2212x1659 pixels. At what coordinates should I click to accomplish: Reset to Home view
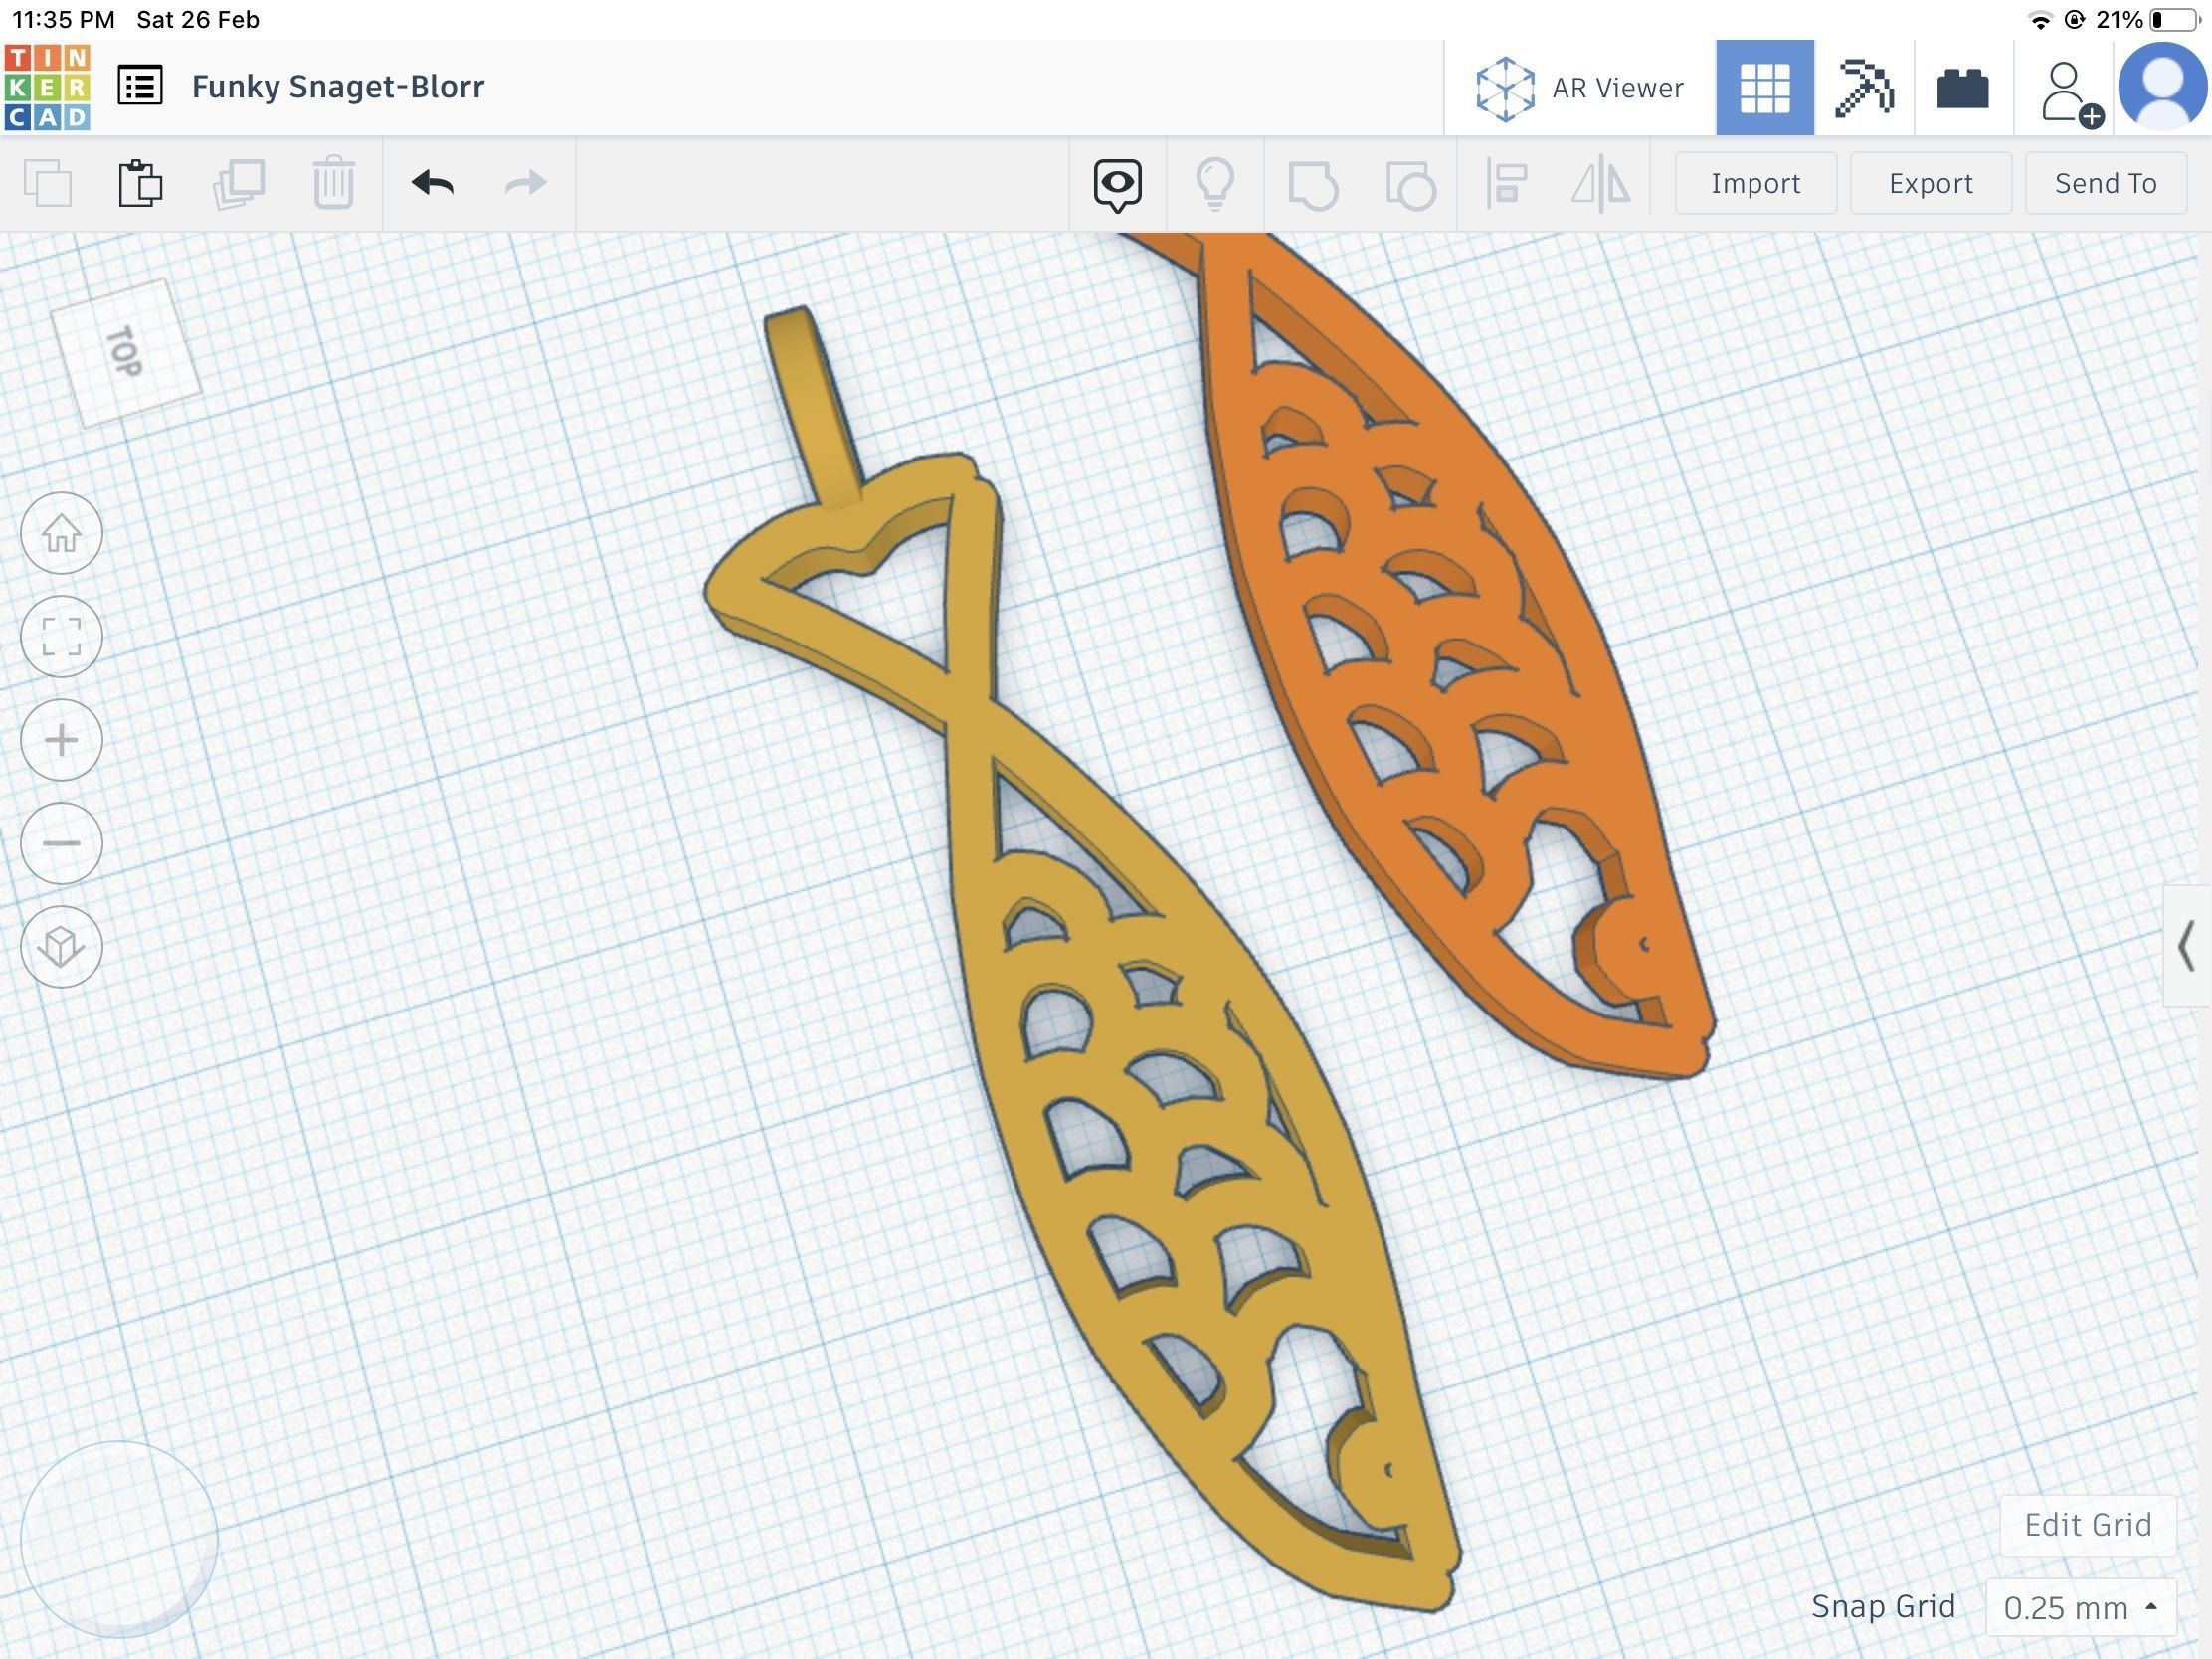(62, 533)
